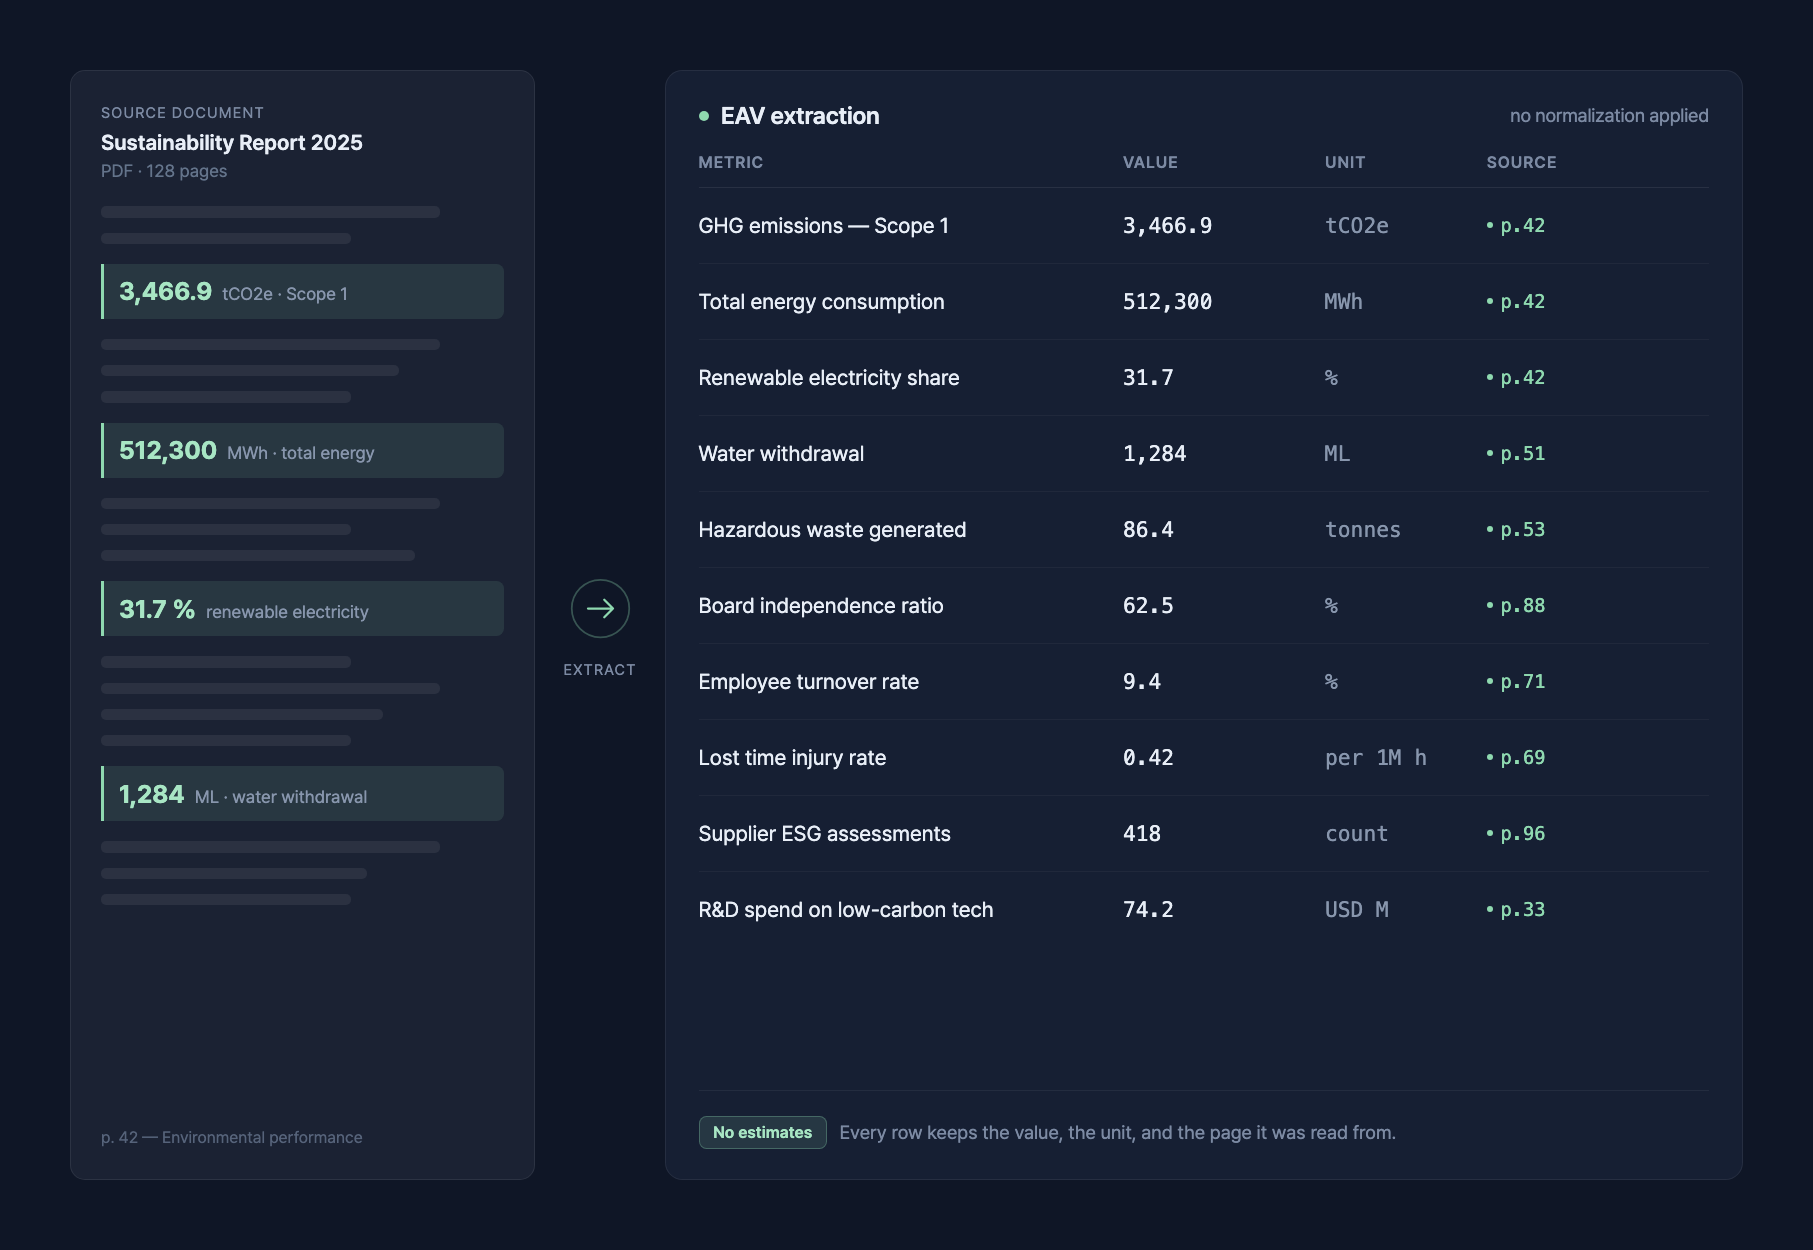Click the 31.7 value in the extraction table
The image size is (1813, 1250).
pos(1148,378)
